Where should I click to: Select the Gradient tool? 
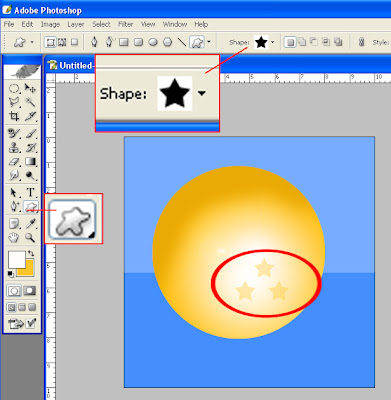[30, 162]
